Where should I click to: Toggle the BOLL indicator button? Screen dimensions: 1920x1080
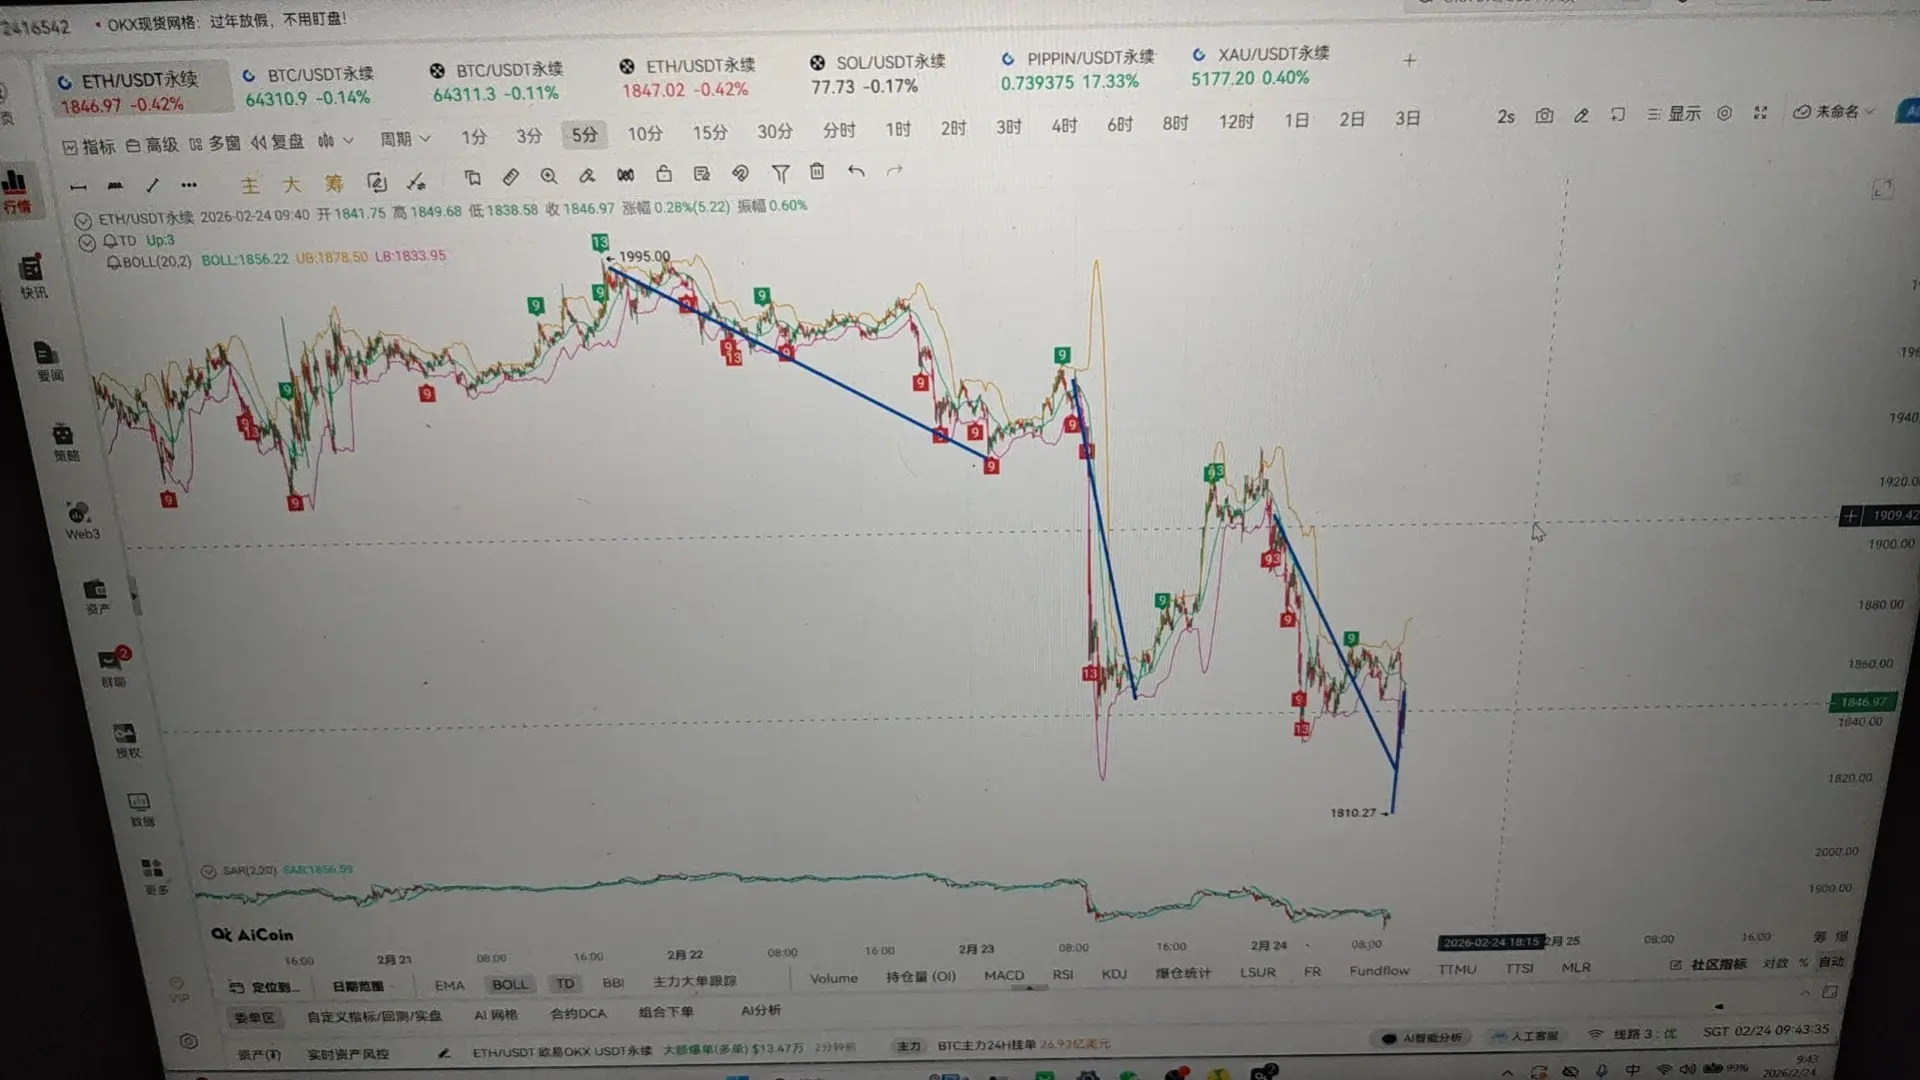(x=509, y=984)
